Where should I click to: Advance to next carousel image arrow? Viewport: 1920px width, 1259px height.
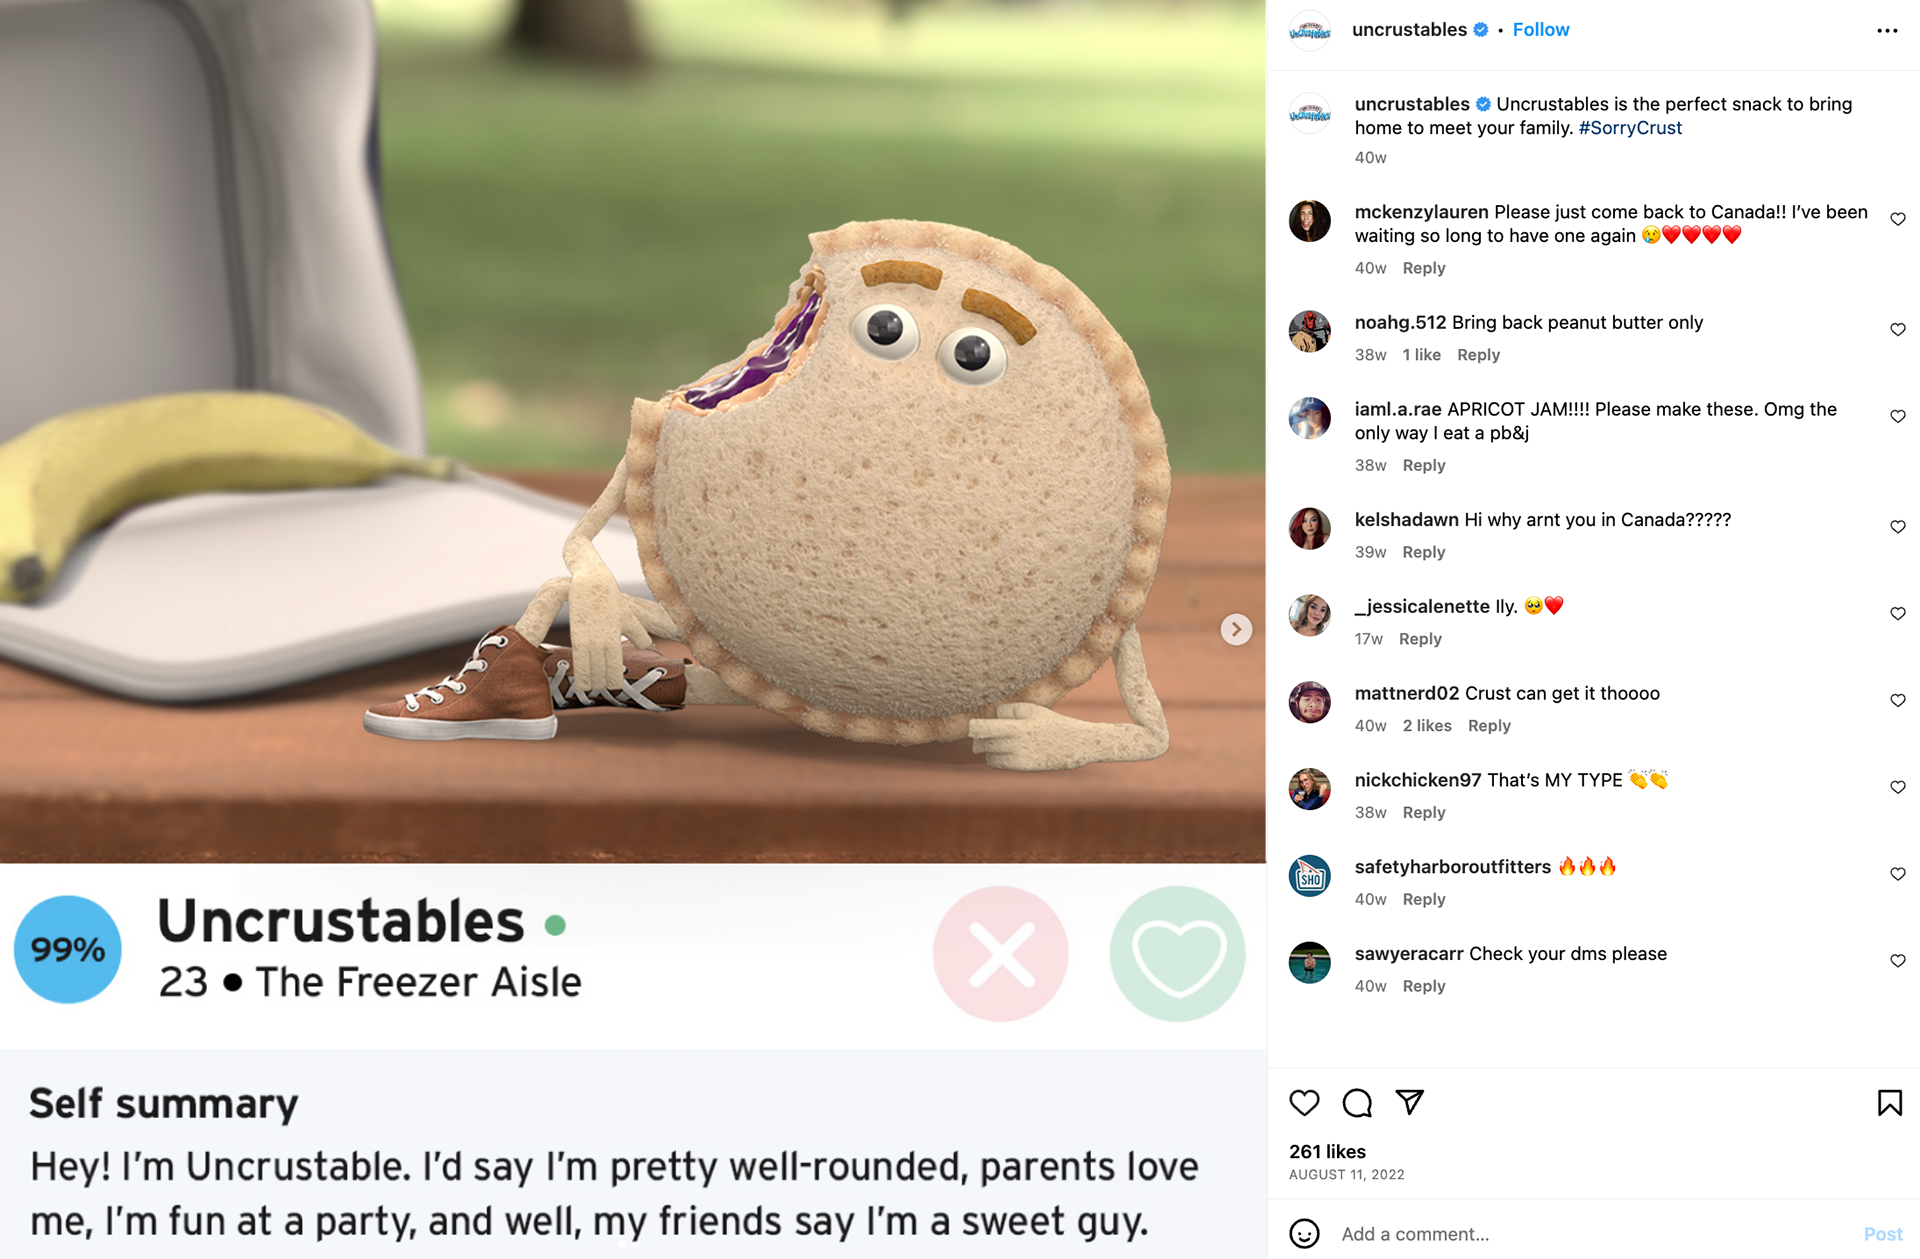pyautogui.click(x=1236, y=629)
